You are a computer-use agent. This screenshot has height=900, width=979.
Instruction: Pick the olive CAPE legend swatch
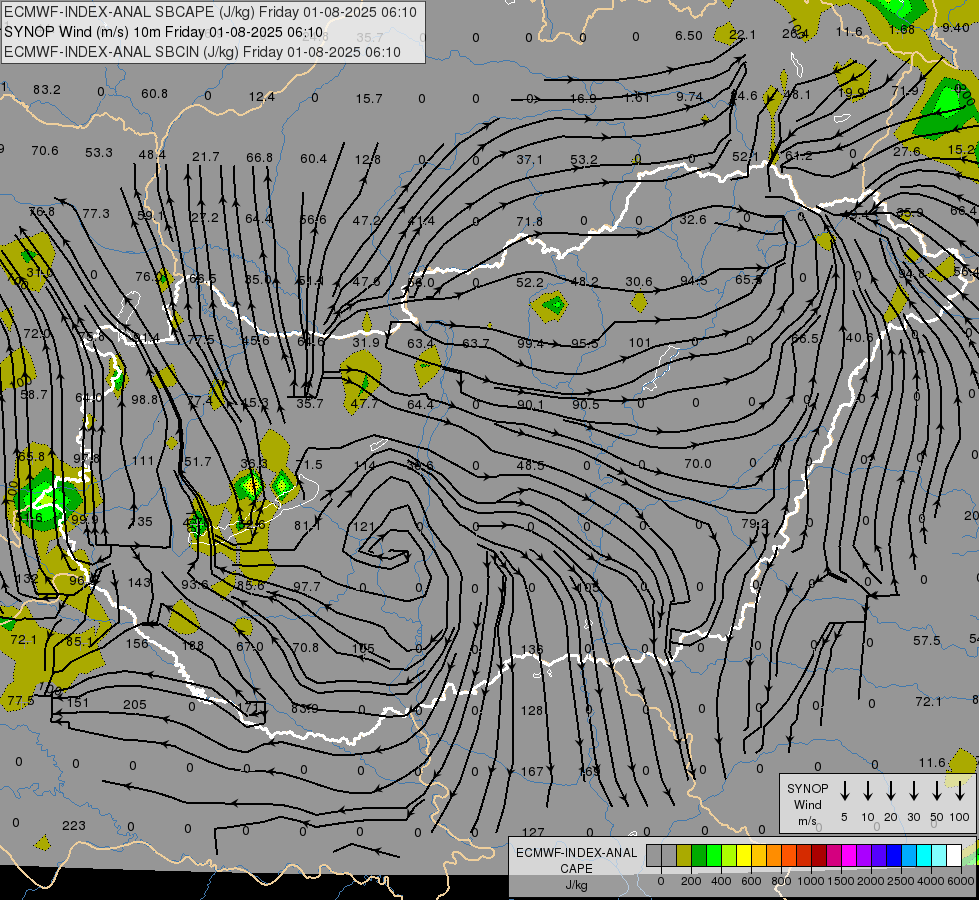point(684,855)
